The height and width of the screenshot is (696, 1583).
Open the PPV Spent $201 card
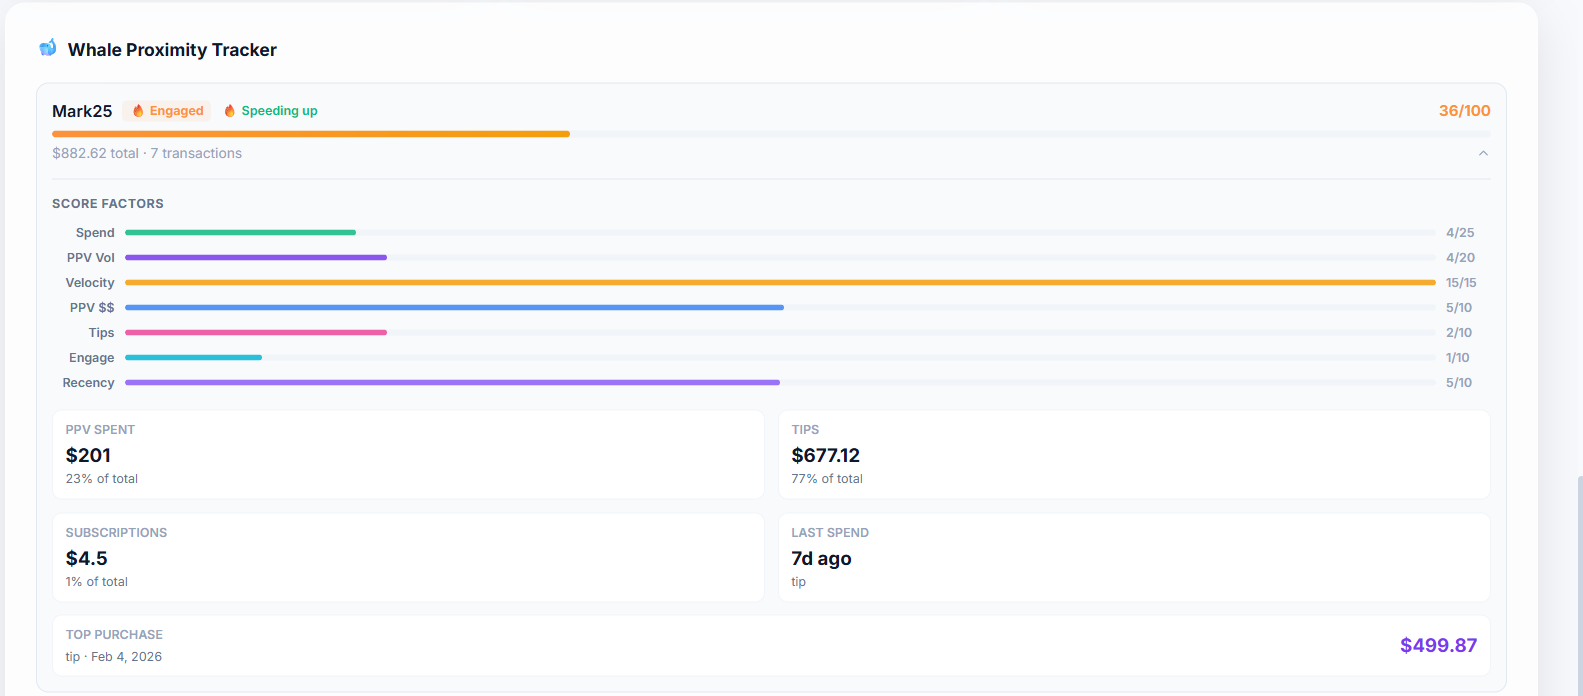[x=408, y=455]
